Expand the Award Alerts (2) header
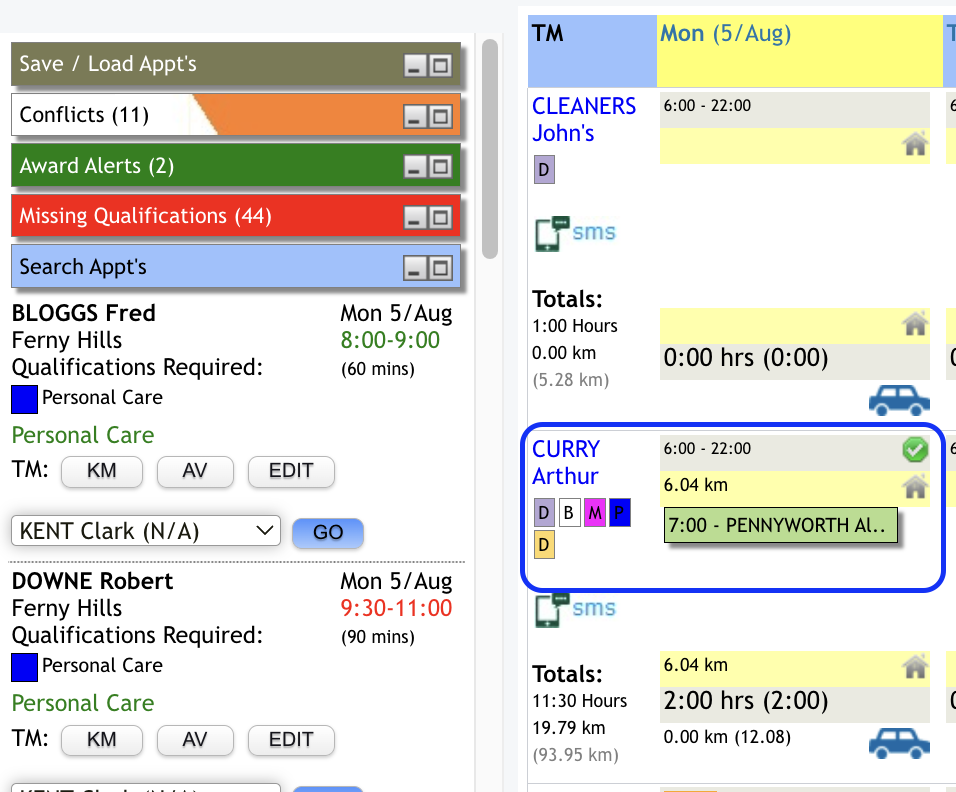This screenshot has width=956, height=792. coord(235,165)
